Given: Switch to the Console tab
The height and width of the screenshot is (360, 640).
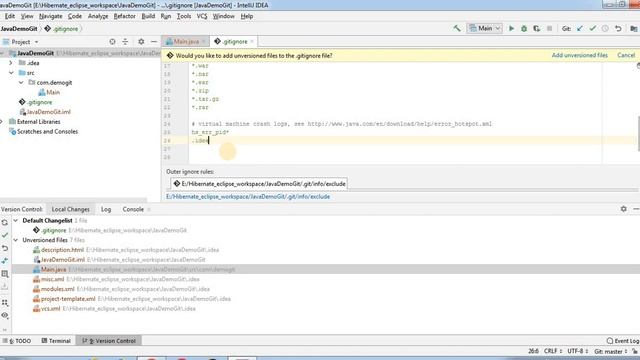Looking at the screenshot, I should click(x=133, y=209).
